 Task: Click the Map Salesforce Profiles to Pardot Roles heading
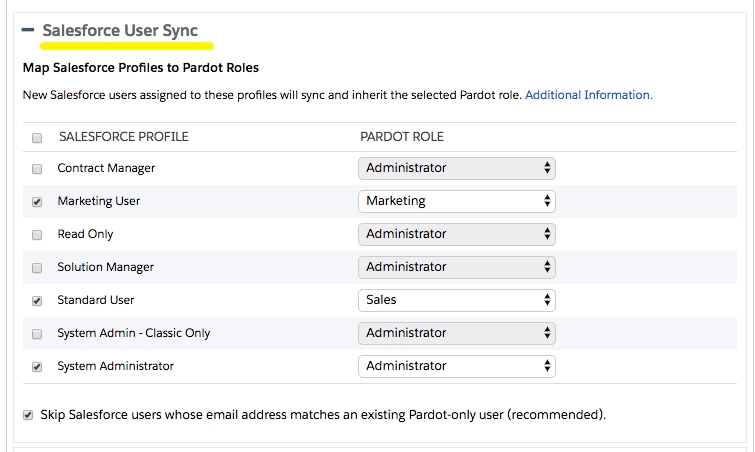pyautogui.click(x=141, y=68)
